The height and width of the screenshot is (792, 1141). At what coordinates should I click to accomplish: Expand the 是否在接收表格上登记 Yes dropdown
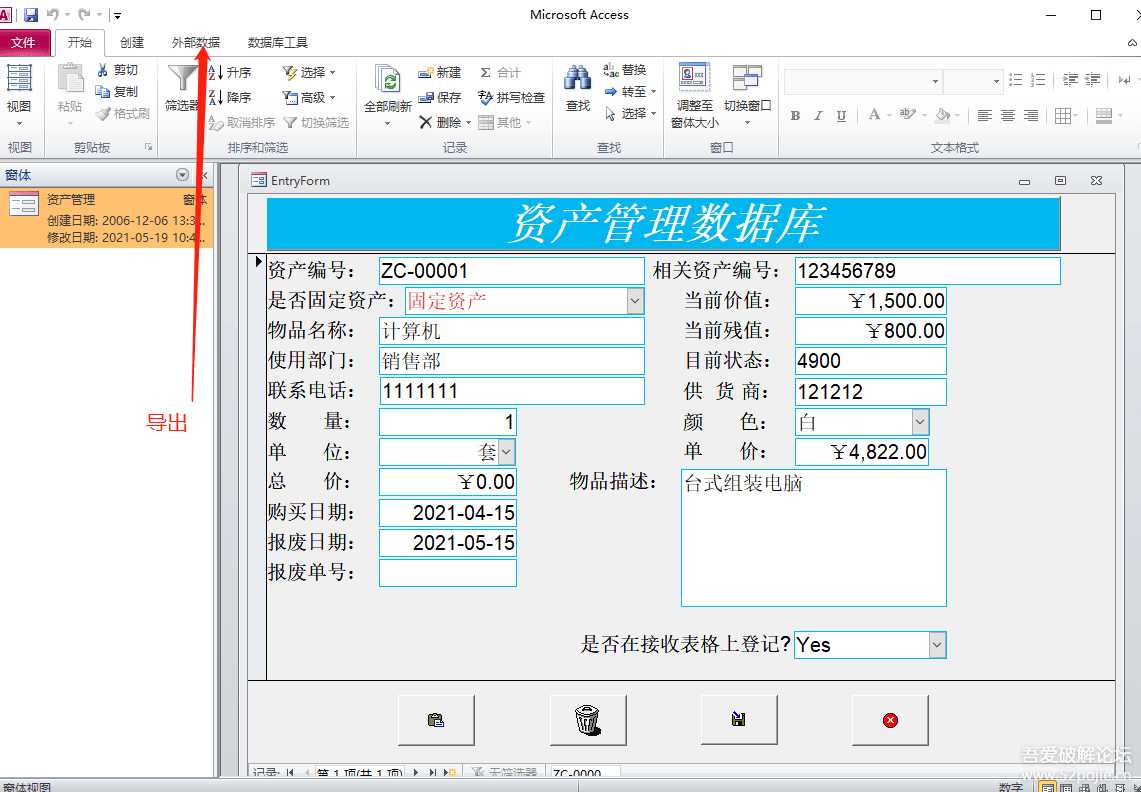937,645
